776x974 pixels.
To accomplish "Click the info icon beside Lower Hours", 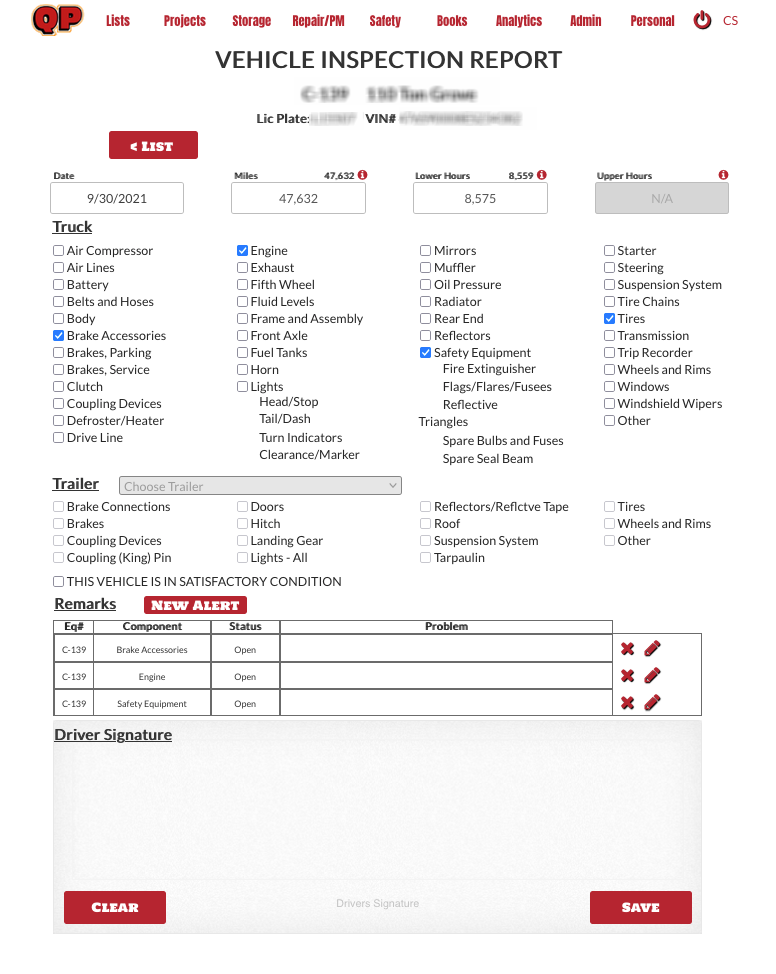I will (x=541, y=175).
